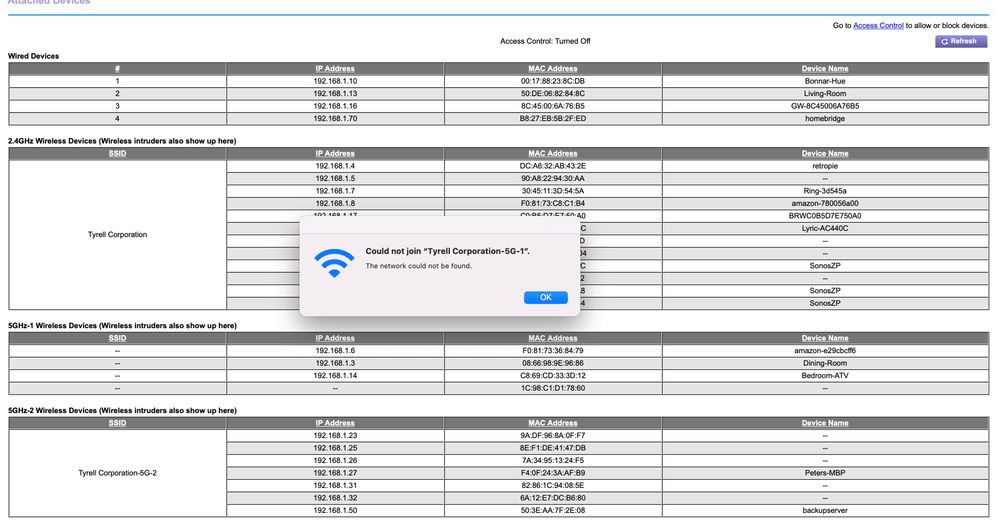Click the 2.4GHz table Device Name header
The height and width of the screenshot is (526, 999).
pyautogui.click(x=824, y=153)
